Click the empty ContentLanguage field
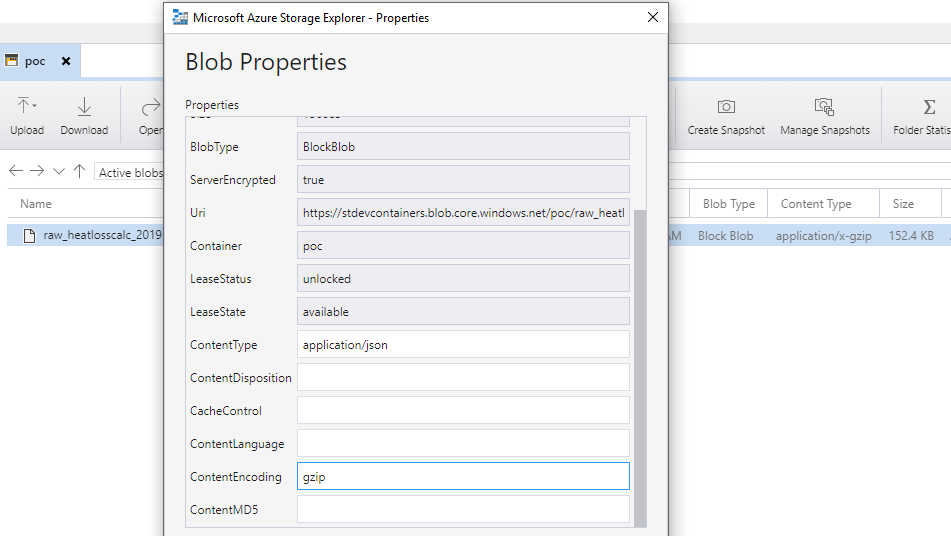Viewport: 951px width, 536px height. click(463, 444)
